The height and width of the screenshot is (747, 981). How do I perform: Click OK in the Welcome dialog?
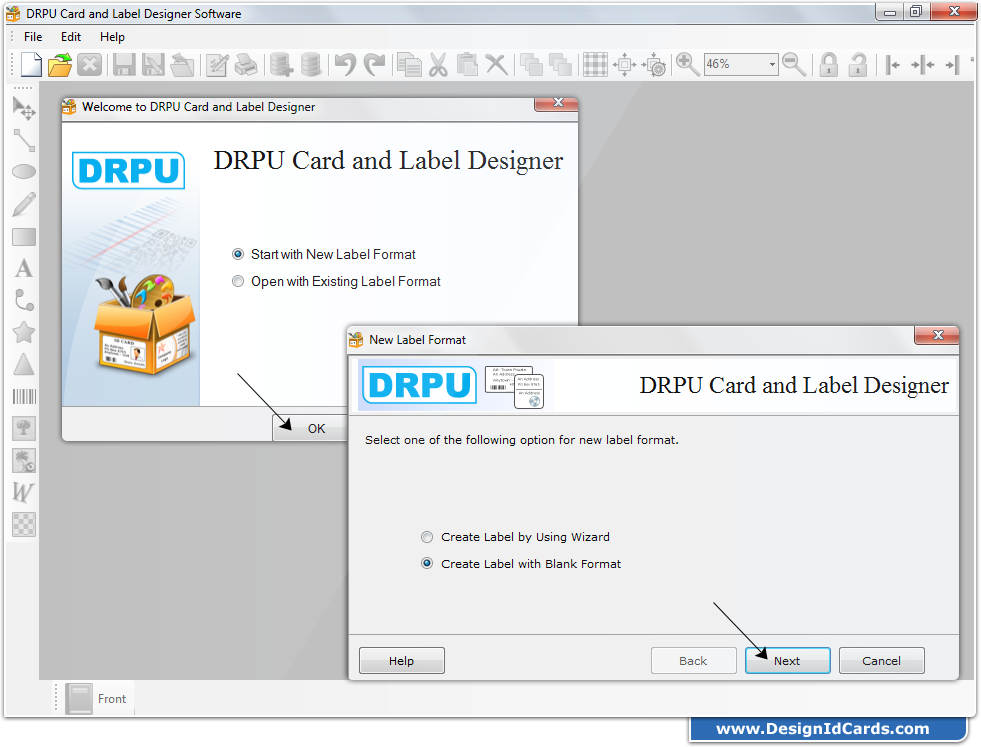(x=311, y=429)
